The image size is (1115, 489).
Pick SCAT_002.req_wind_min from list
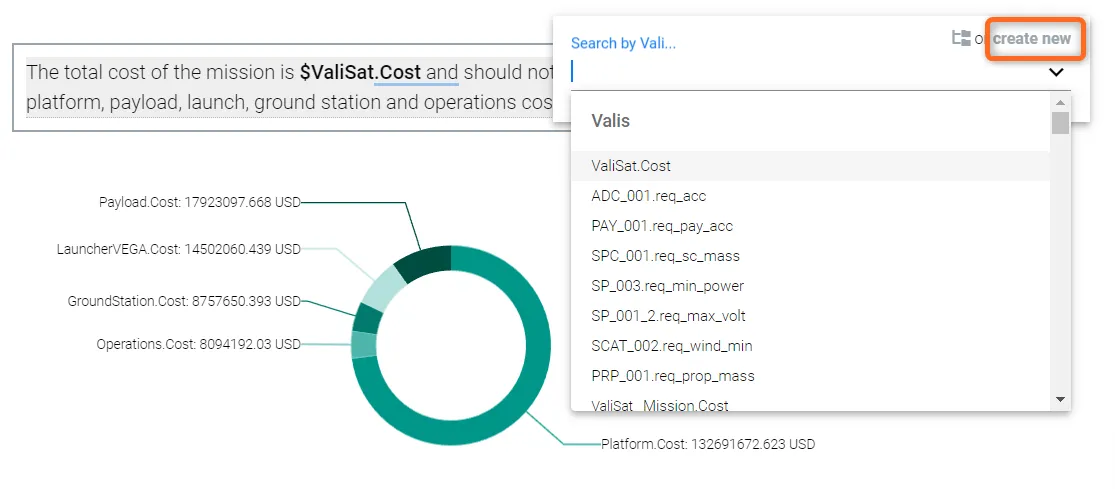tap(671, 346)
